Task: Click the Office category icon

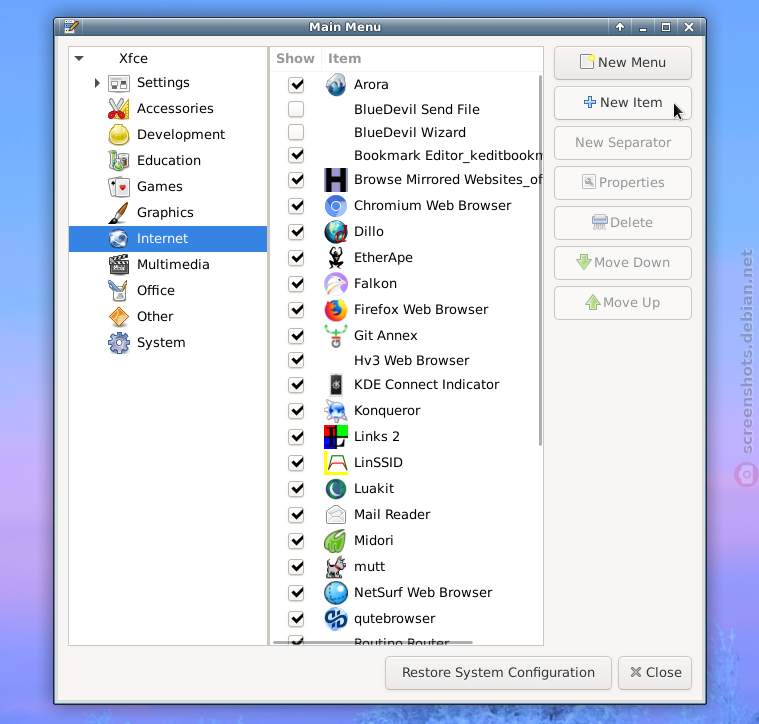Action: 119,290
